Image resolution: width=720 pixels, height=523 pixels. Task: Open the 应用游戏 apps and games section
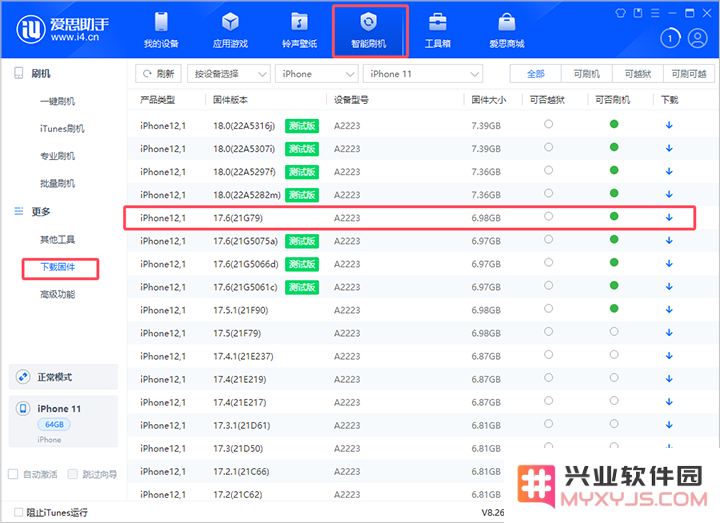(230, 30)
